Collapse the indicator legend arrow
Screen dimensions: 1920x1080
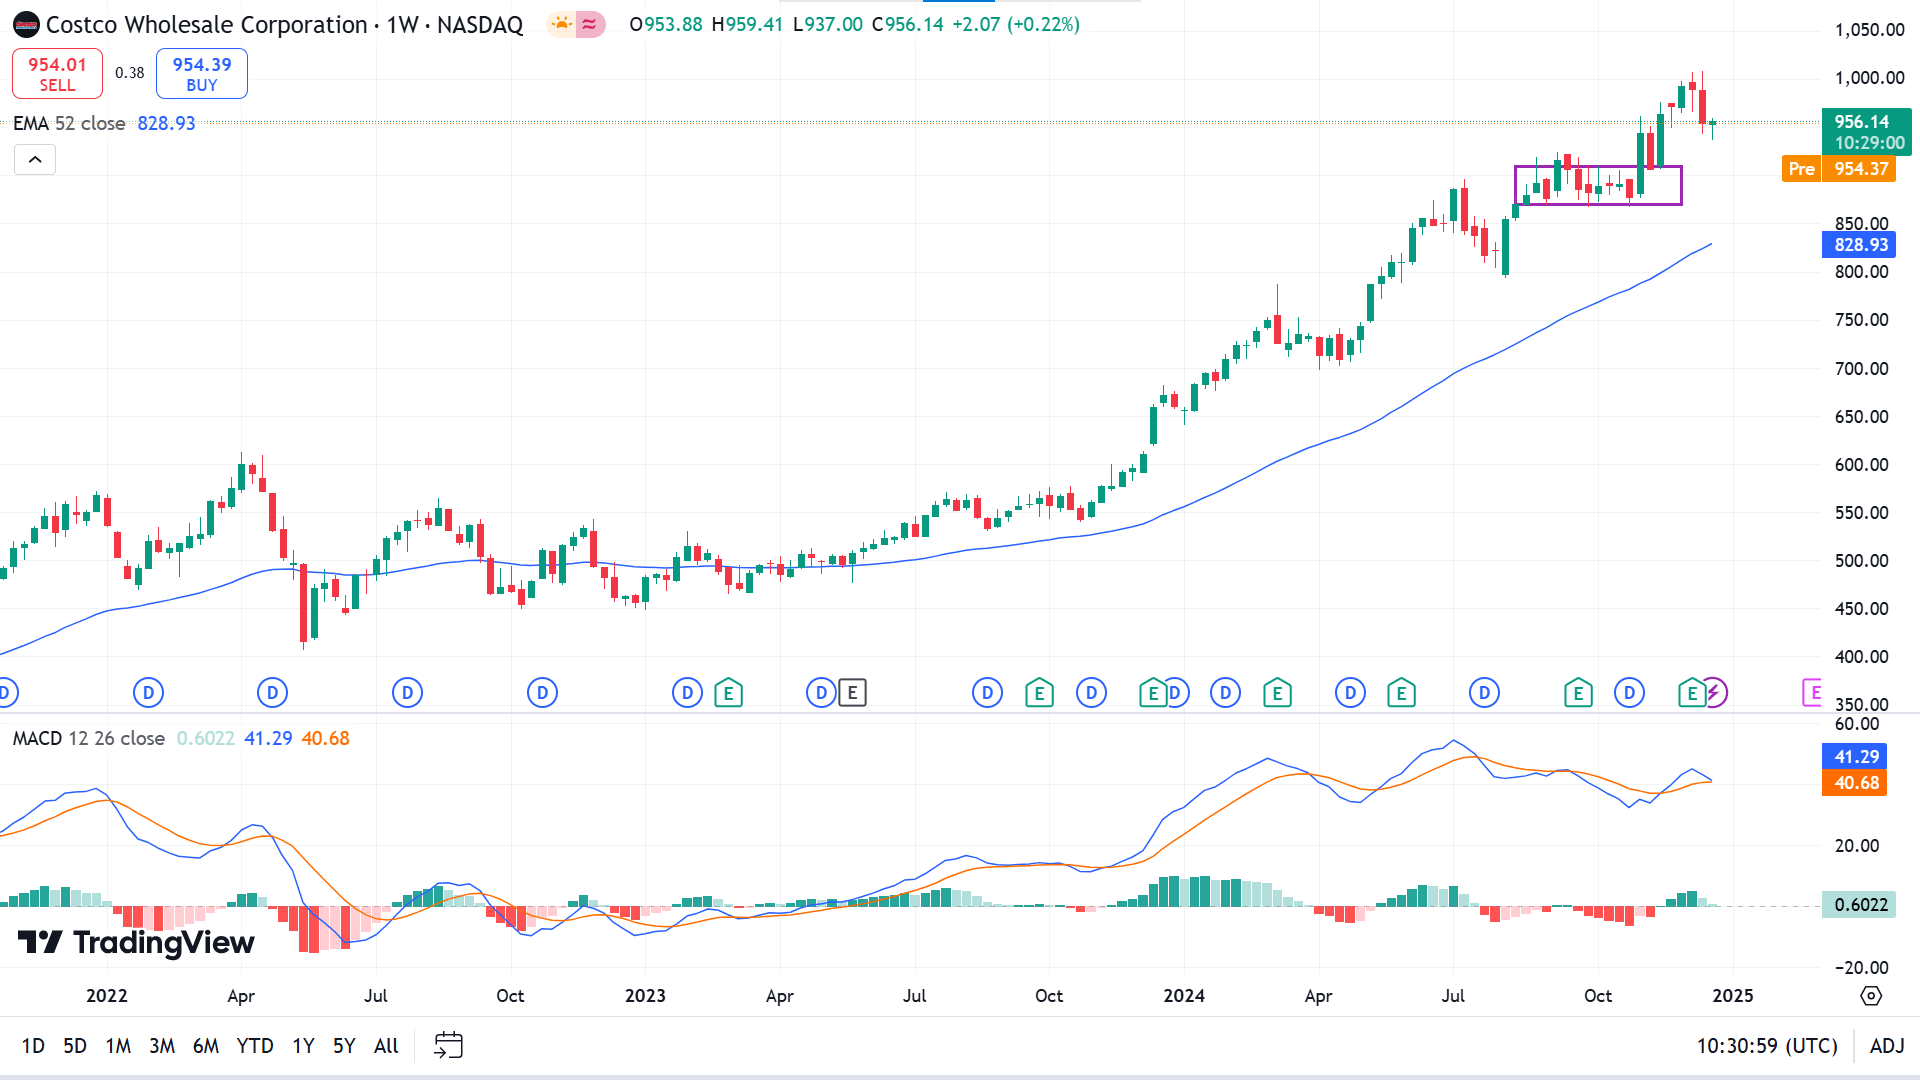click(35, 160)
